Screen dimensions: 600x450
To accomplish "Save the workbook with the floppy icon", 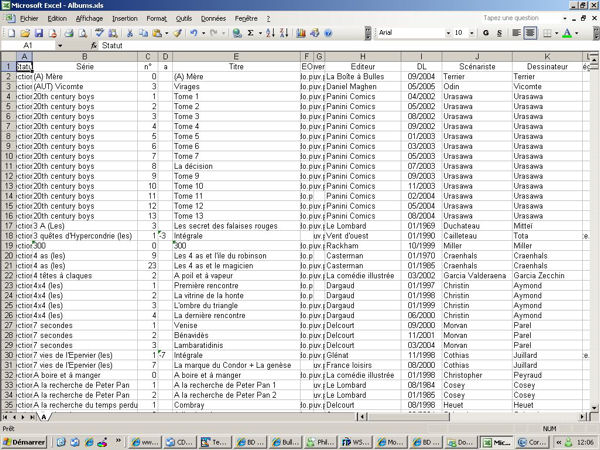I will pyautogui.click(x=39, y=33).
